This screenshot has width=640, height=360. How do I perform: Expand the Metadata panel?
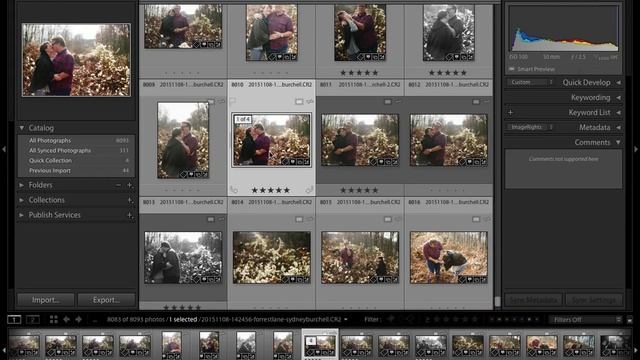coord(618,127)
